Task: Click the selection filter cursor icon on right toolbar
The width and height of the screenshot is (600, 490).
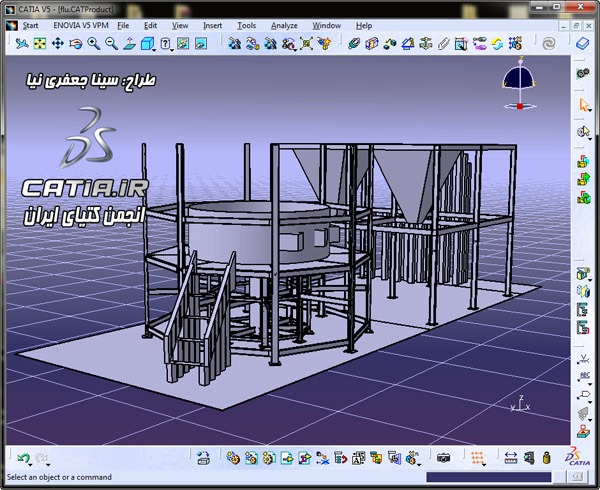Action: (582, 132)
